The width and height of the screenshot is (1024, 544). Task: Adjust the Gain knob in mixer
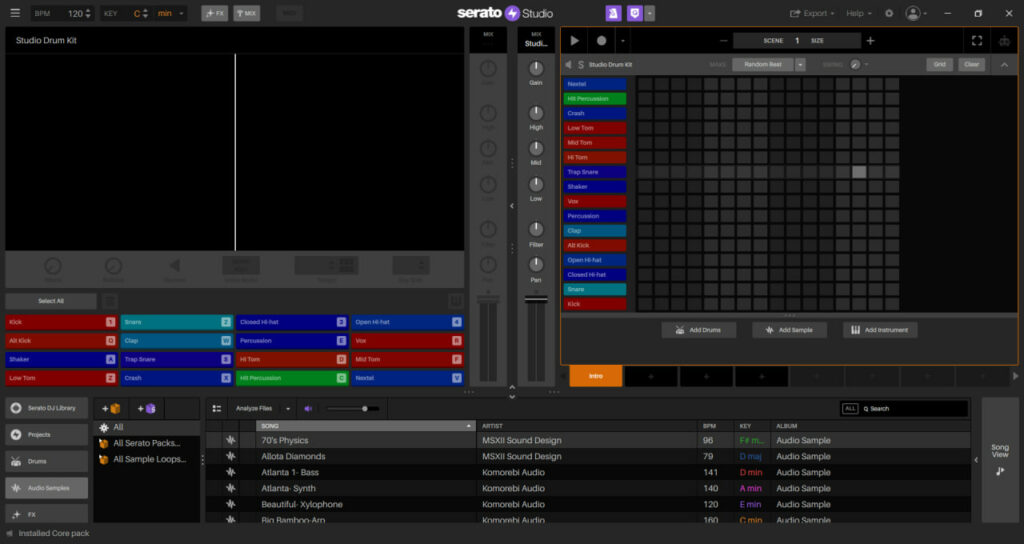click(536, 68)
